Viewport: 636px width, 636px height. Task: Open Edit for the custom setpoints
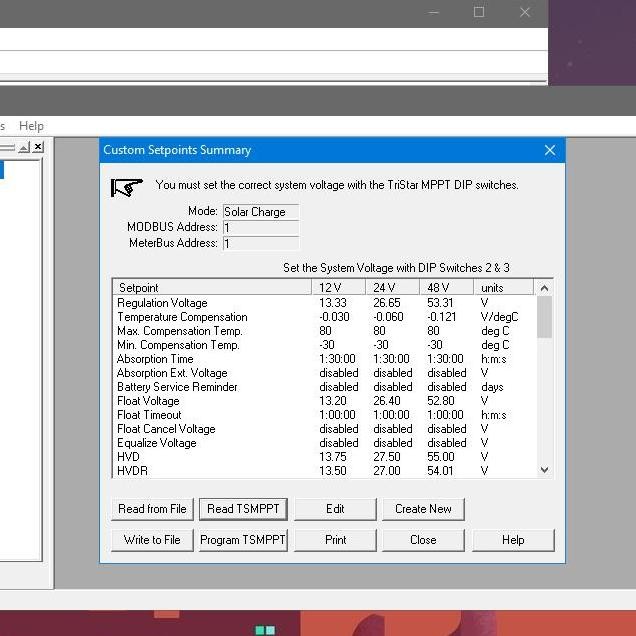(x=335, y=509)
